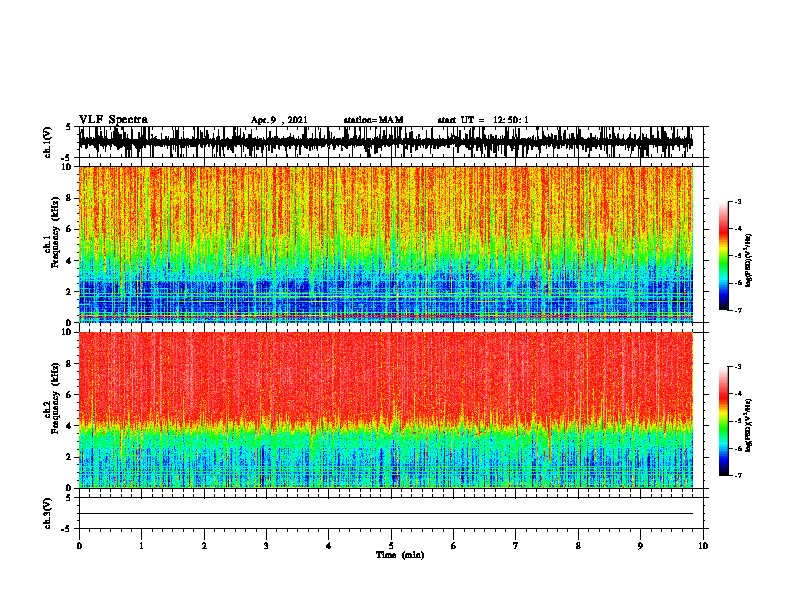792x612 pixels.
Task: Click the "6" kHz tick on ch.2 frequency axis
Action: 70,394
